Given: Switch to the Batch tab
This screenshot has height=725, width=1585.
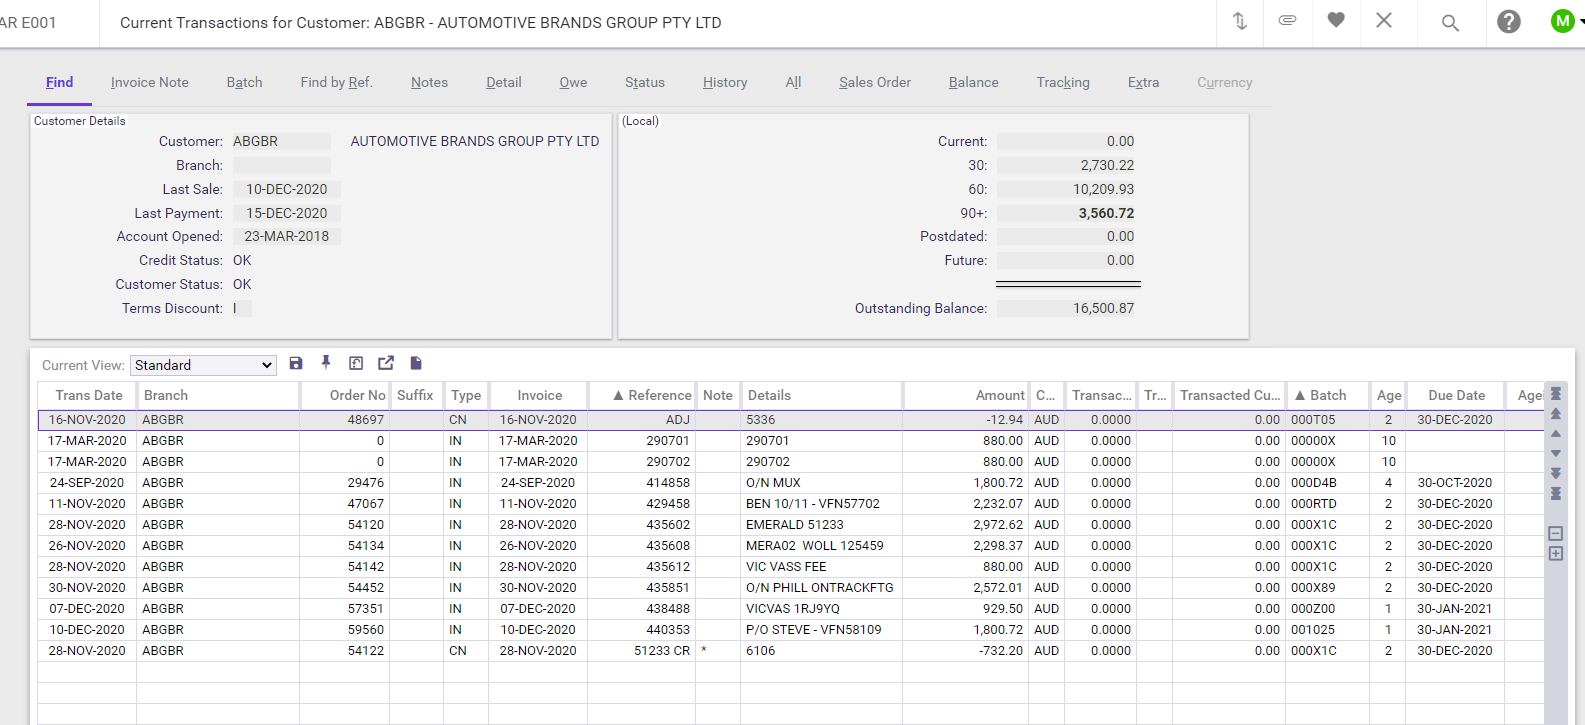Looking at the screenshot, I should point(244,82).
